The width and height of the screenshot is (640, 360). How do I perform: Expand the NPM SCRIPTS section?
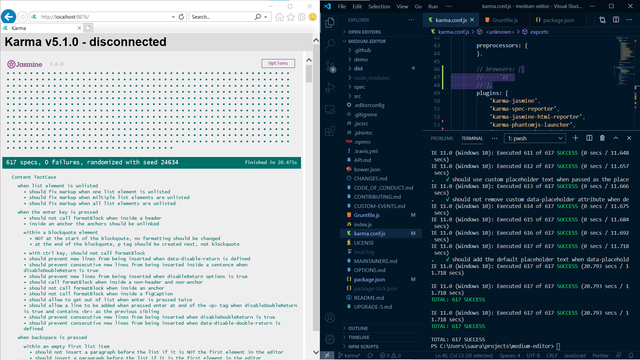point(363,347)
